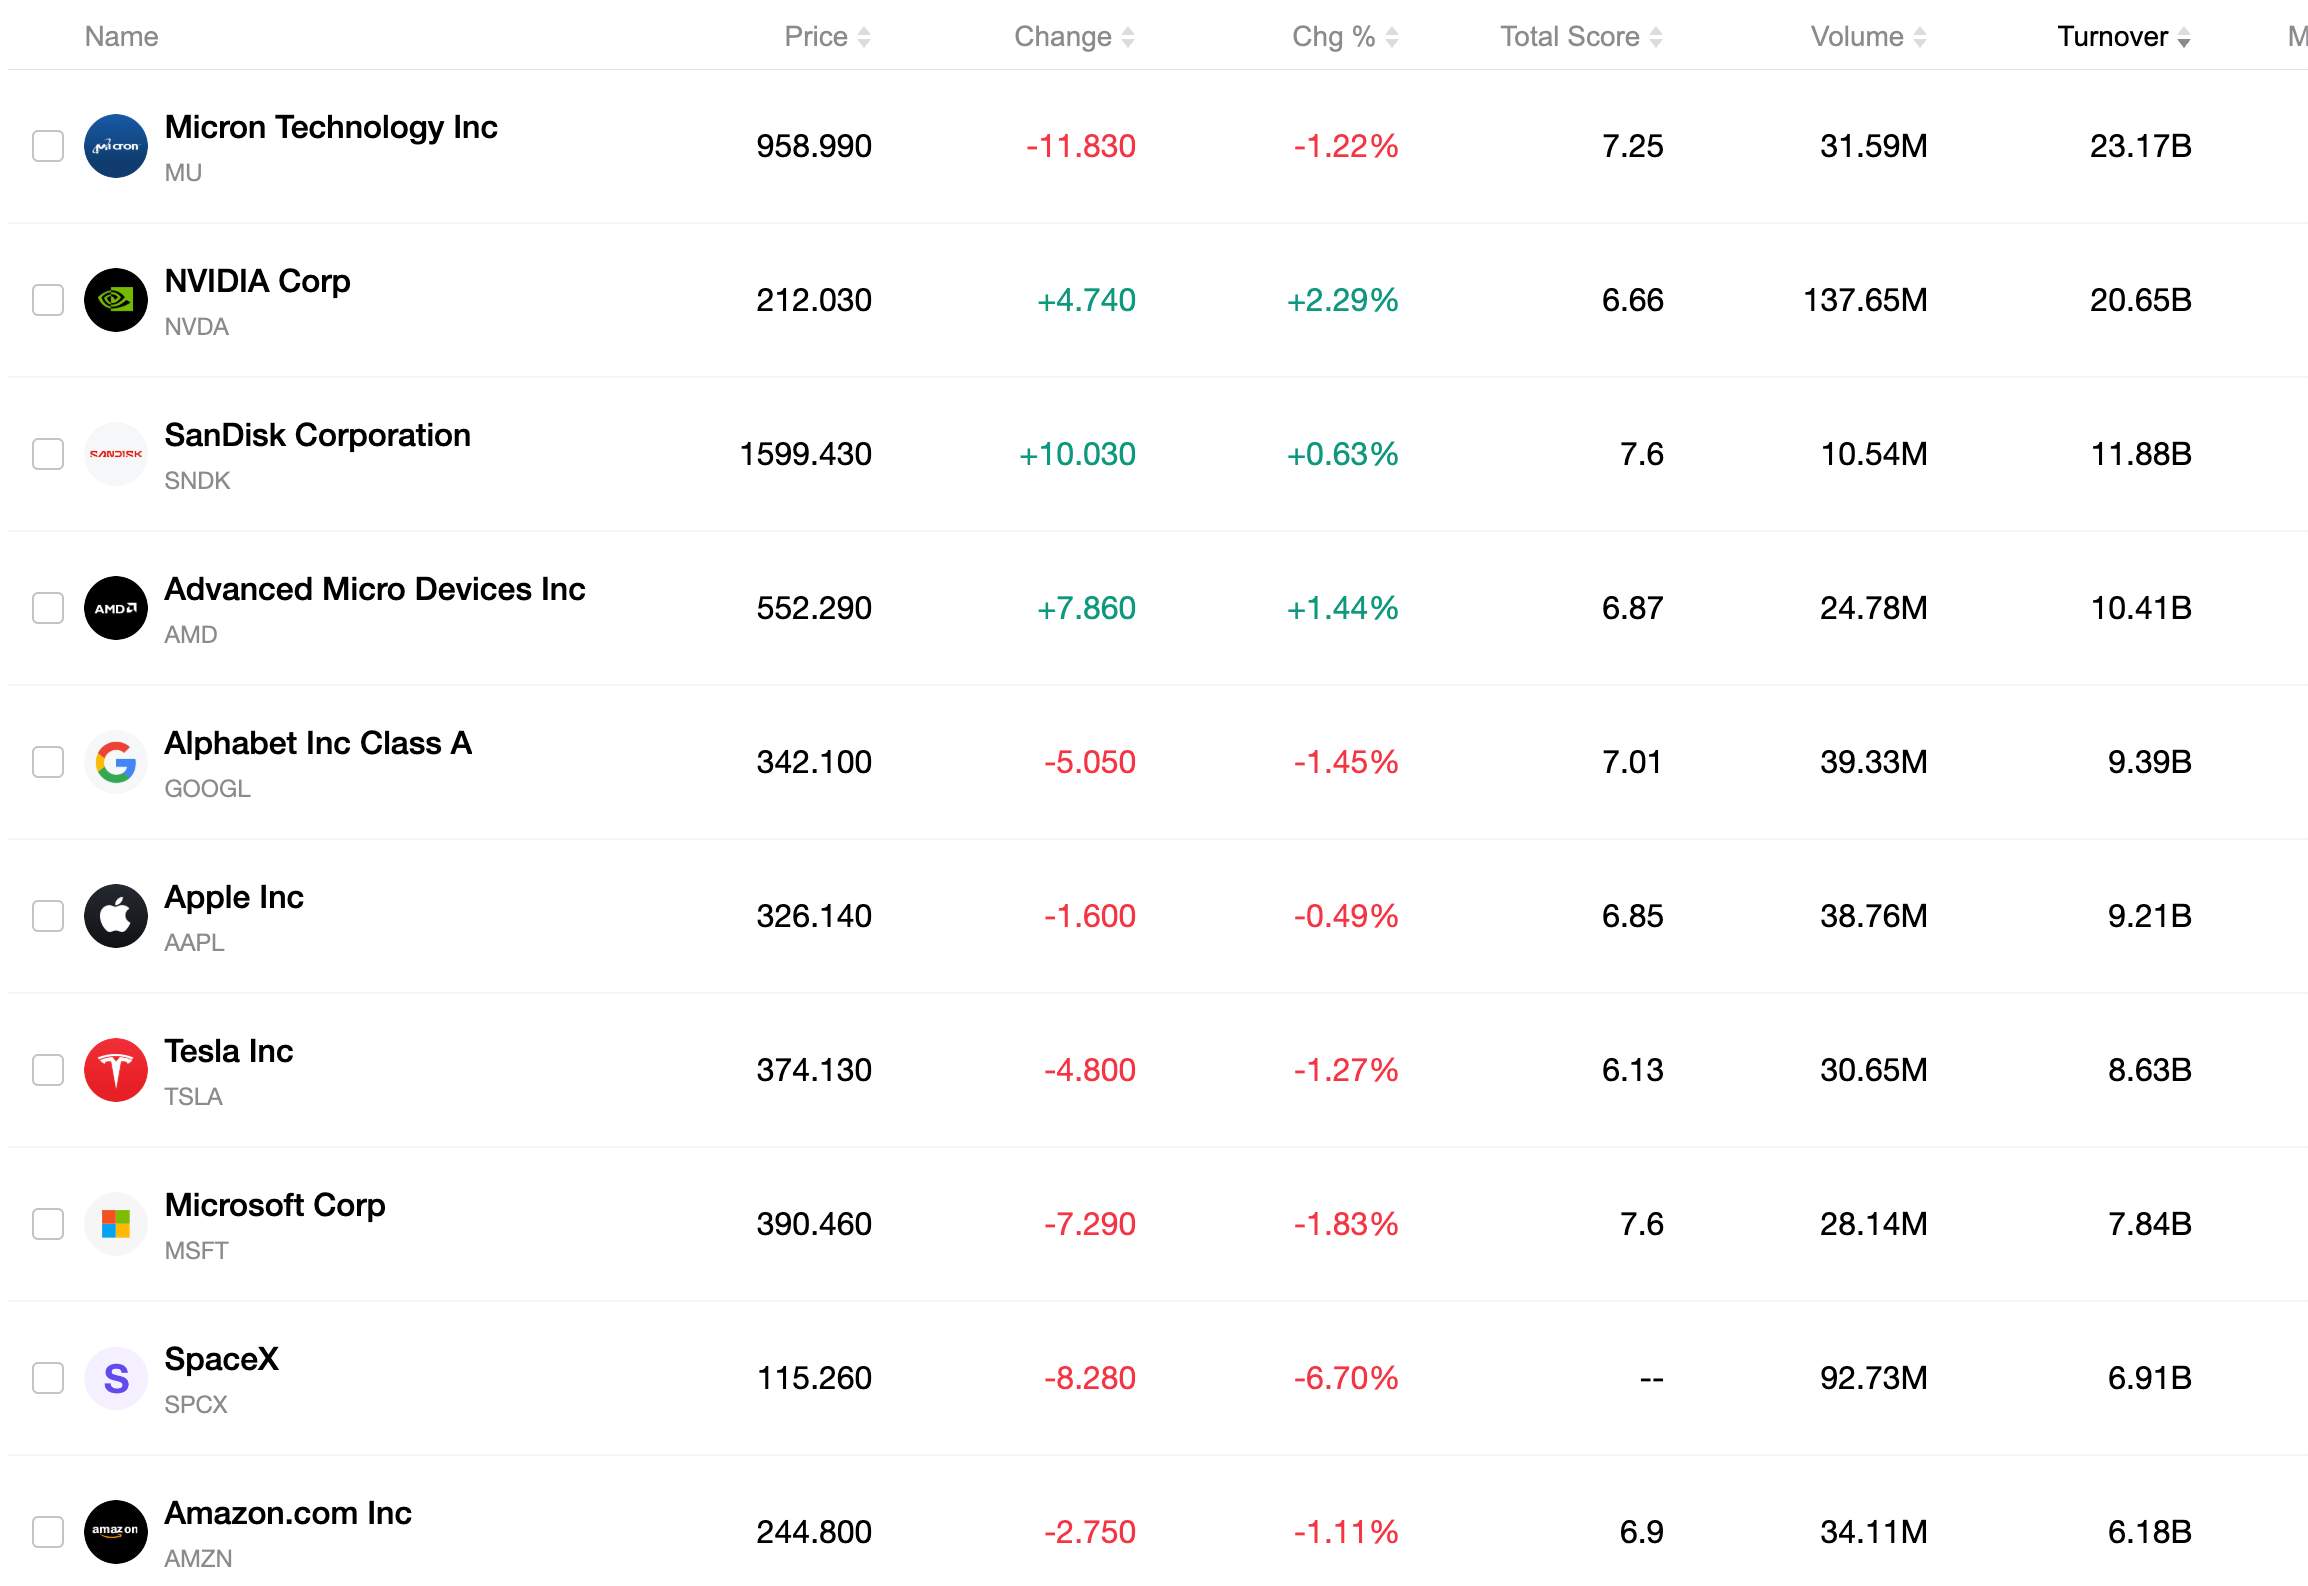Click the Micron Technology logo icon
2308x1586 pixels.
(116, 146)
